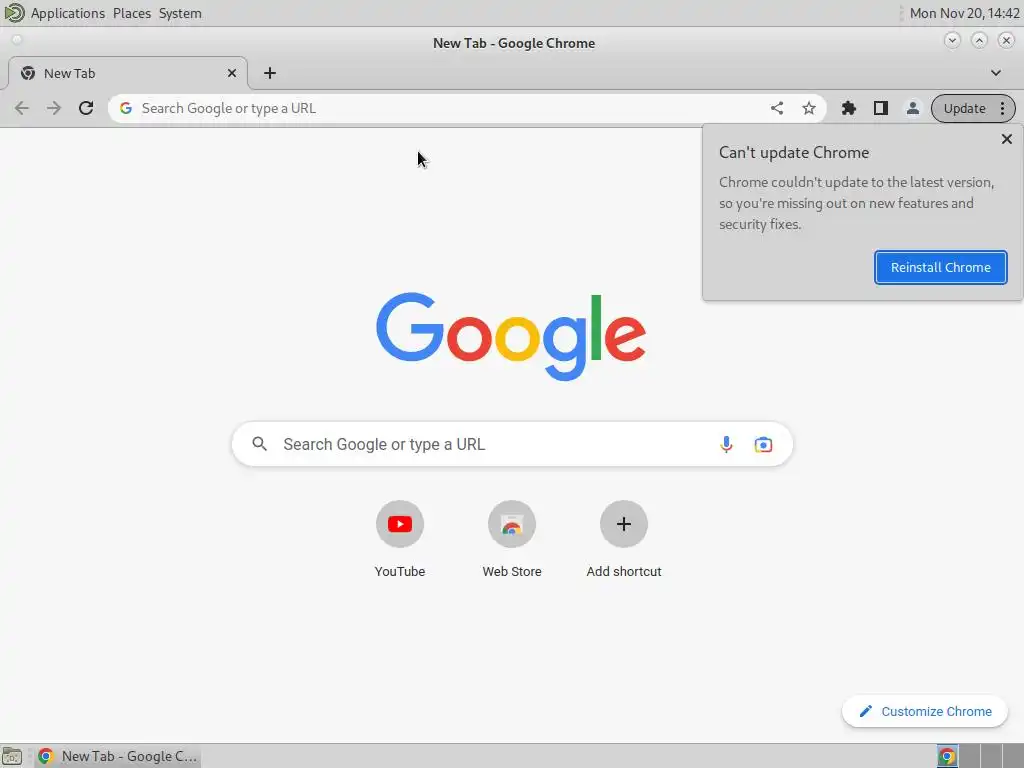Reload the current page
Screen dimensions: 1024x768
coord(86,108)
